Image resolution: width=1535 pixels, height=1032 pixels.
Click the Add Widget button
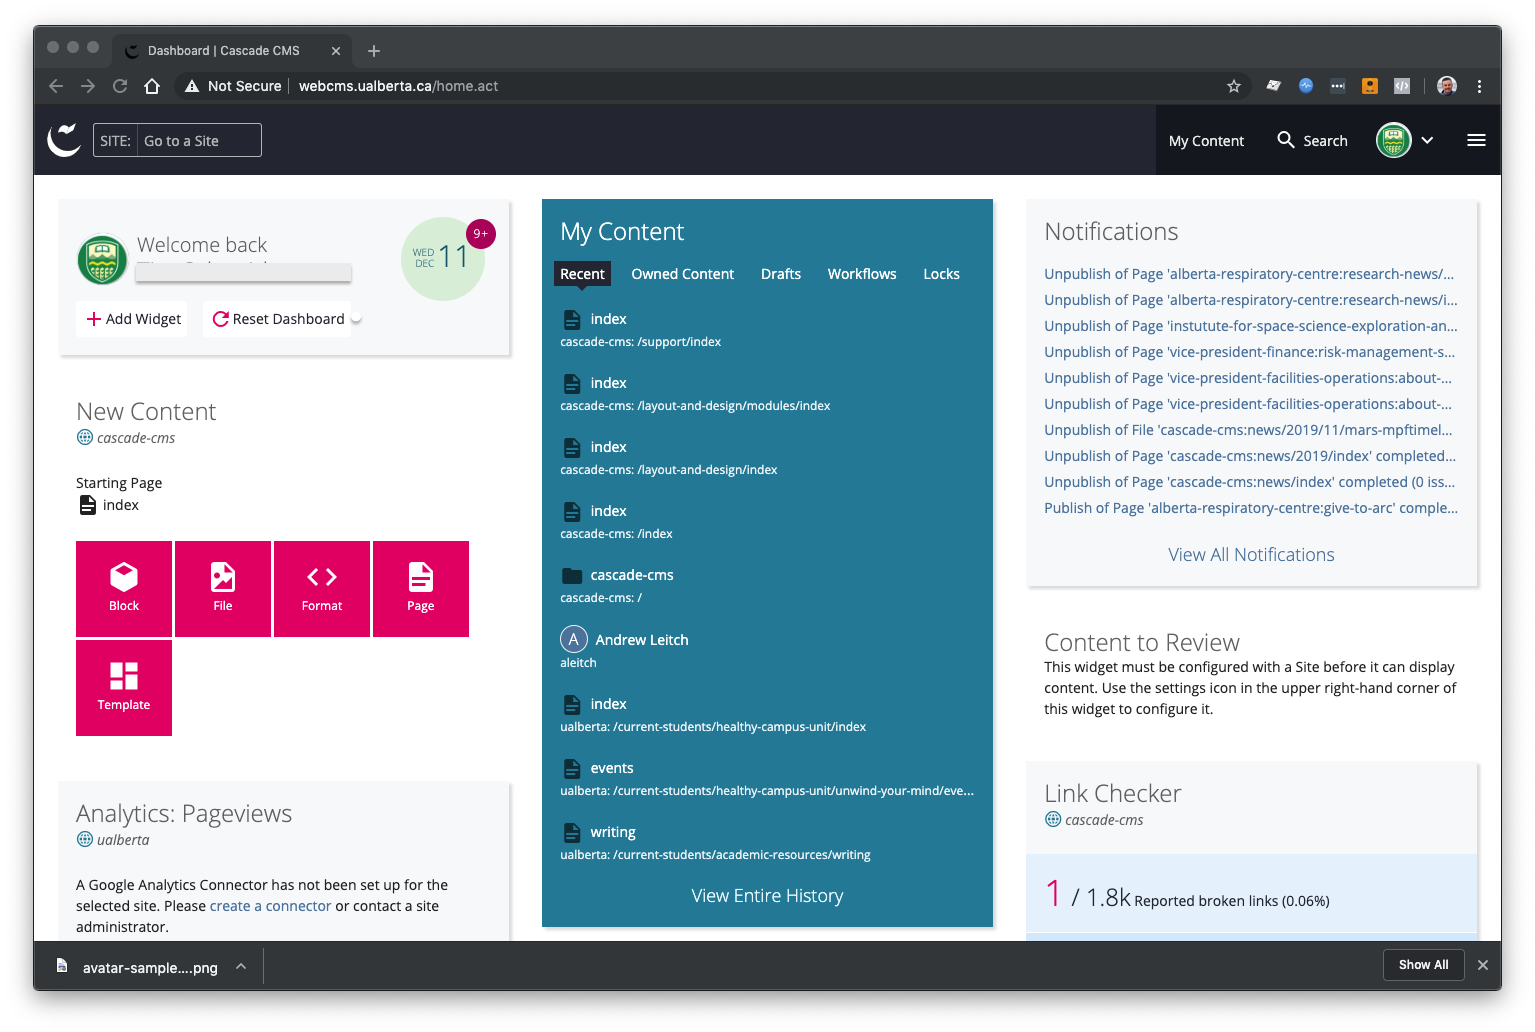point(133,319)
